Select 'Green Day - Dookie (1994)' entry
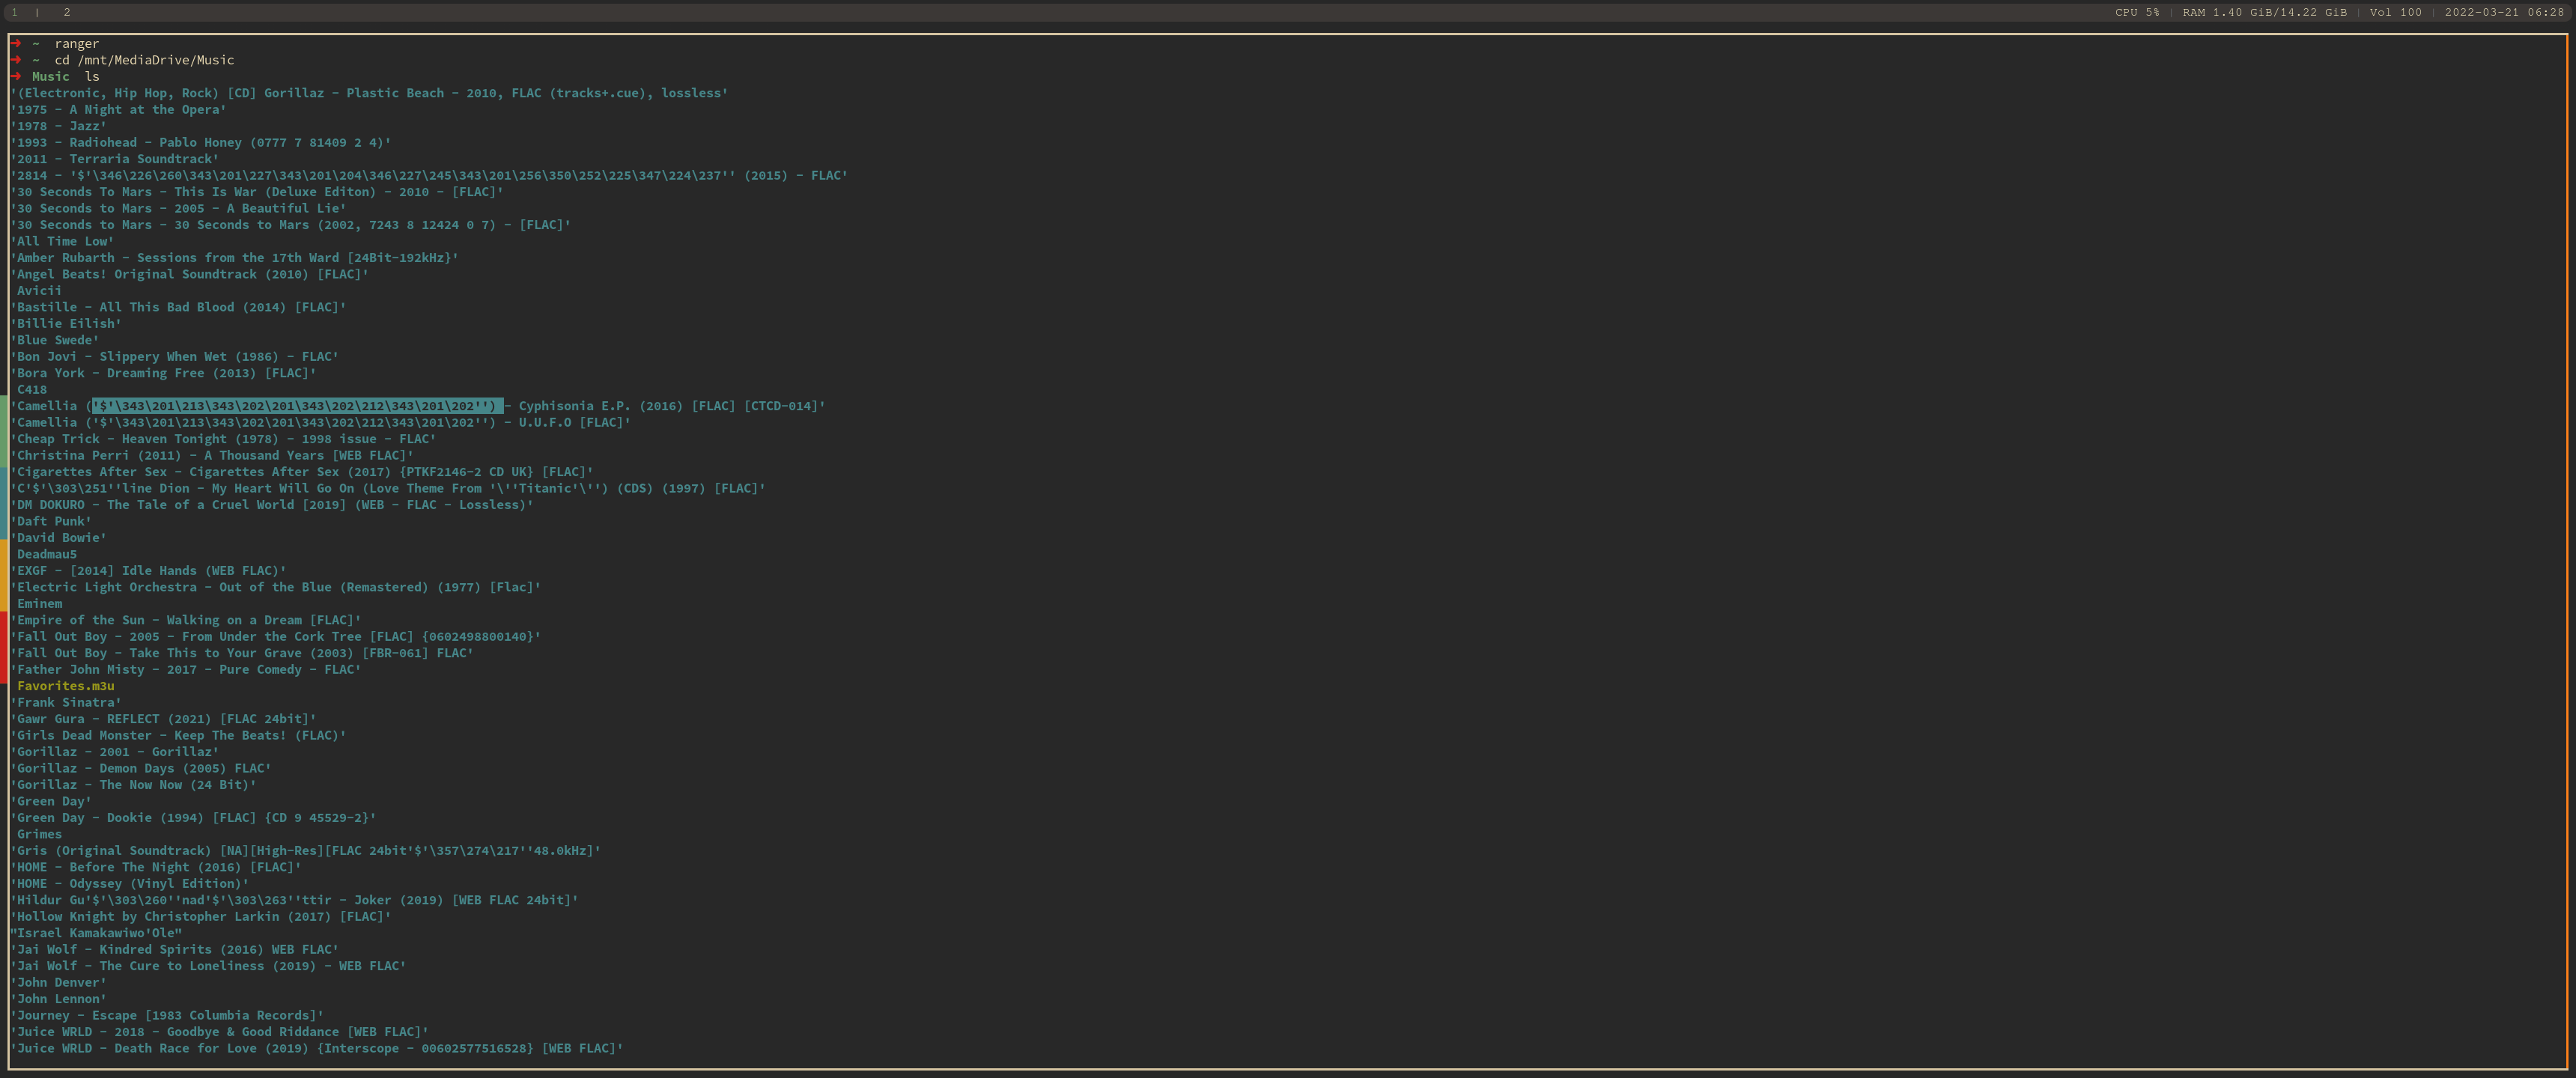The image size is (2576, 1078). click(194, 818)
